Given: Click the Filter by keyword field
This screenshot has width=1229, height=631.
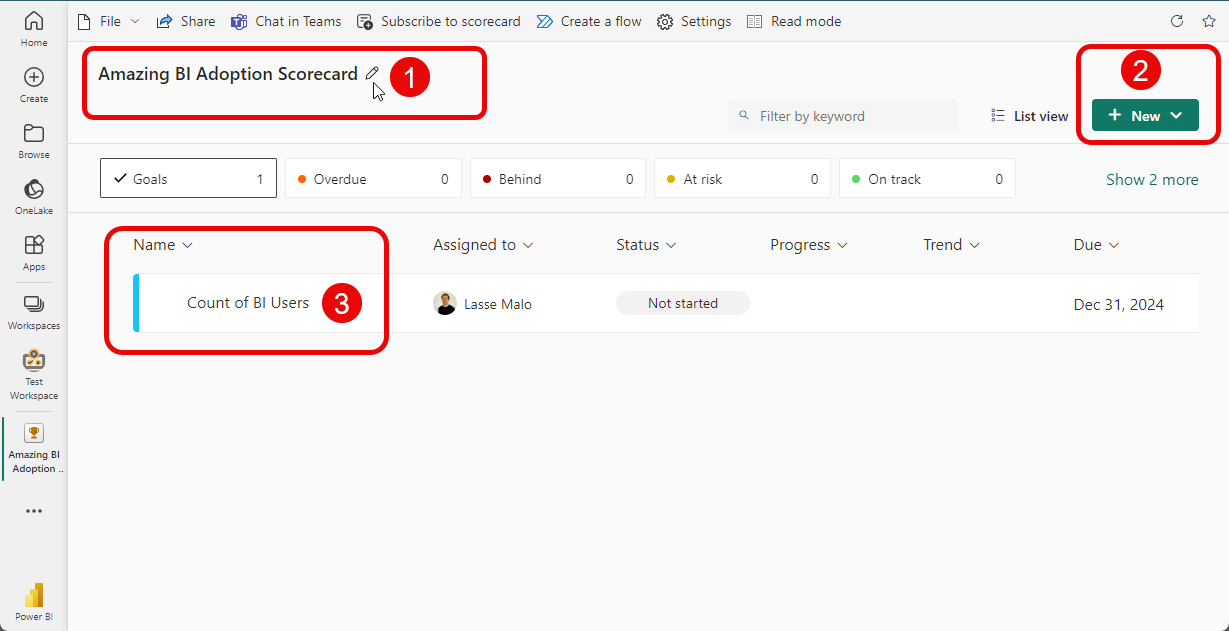Looking at the screenshot, I should pos(842,116).
